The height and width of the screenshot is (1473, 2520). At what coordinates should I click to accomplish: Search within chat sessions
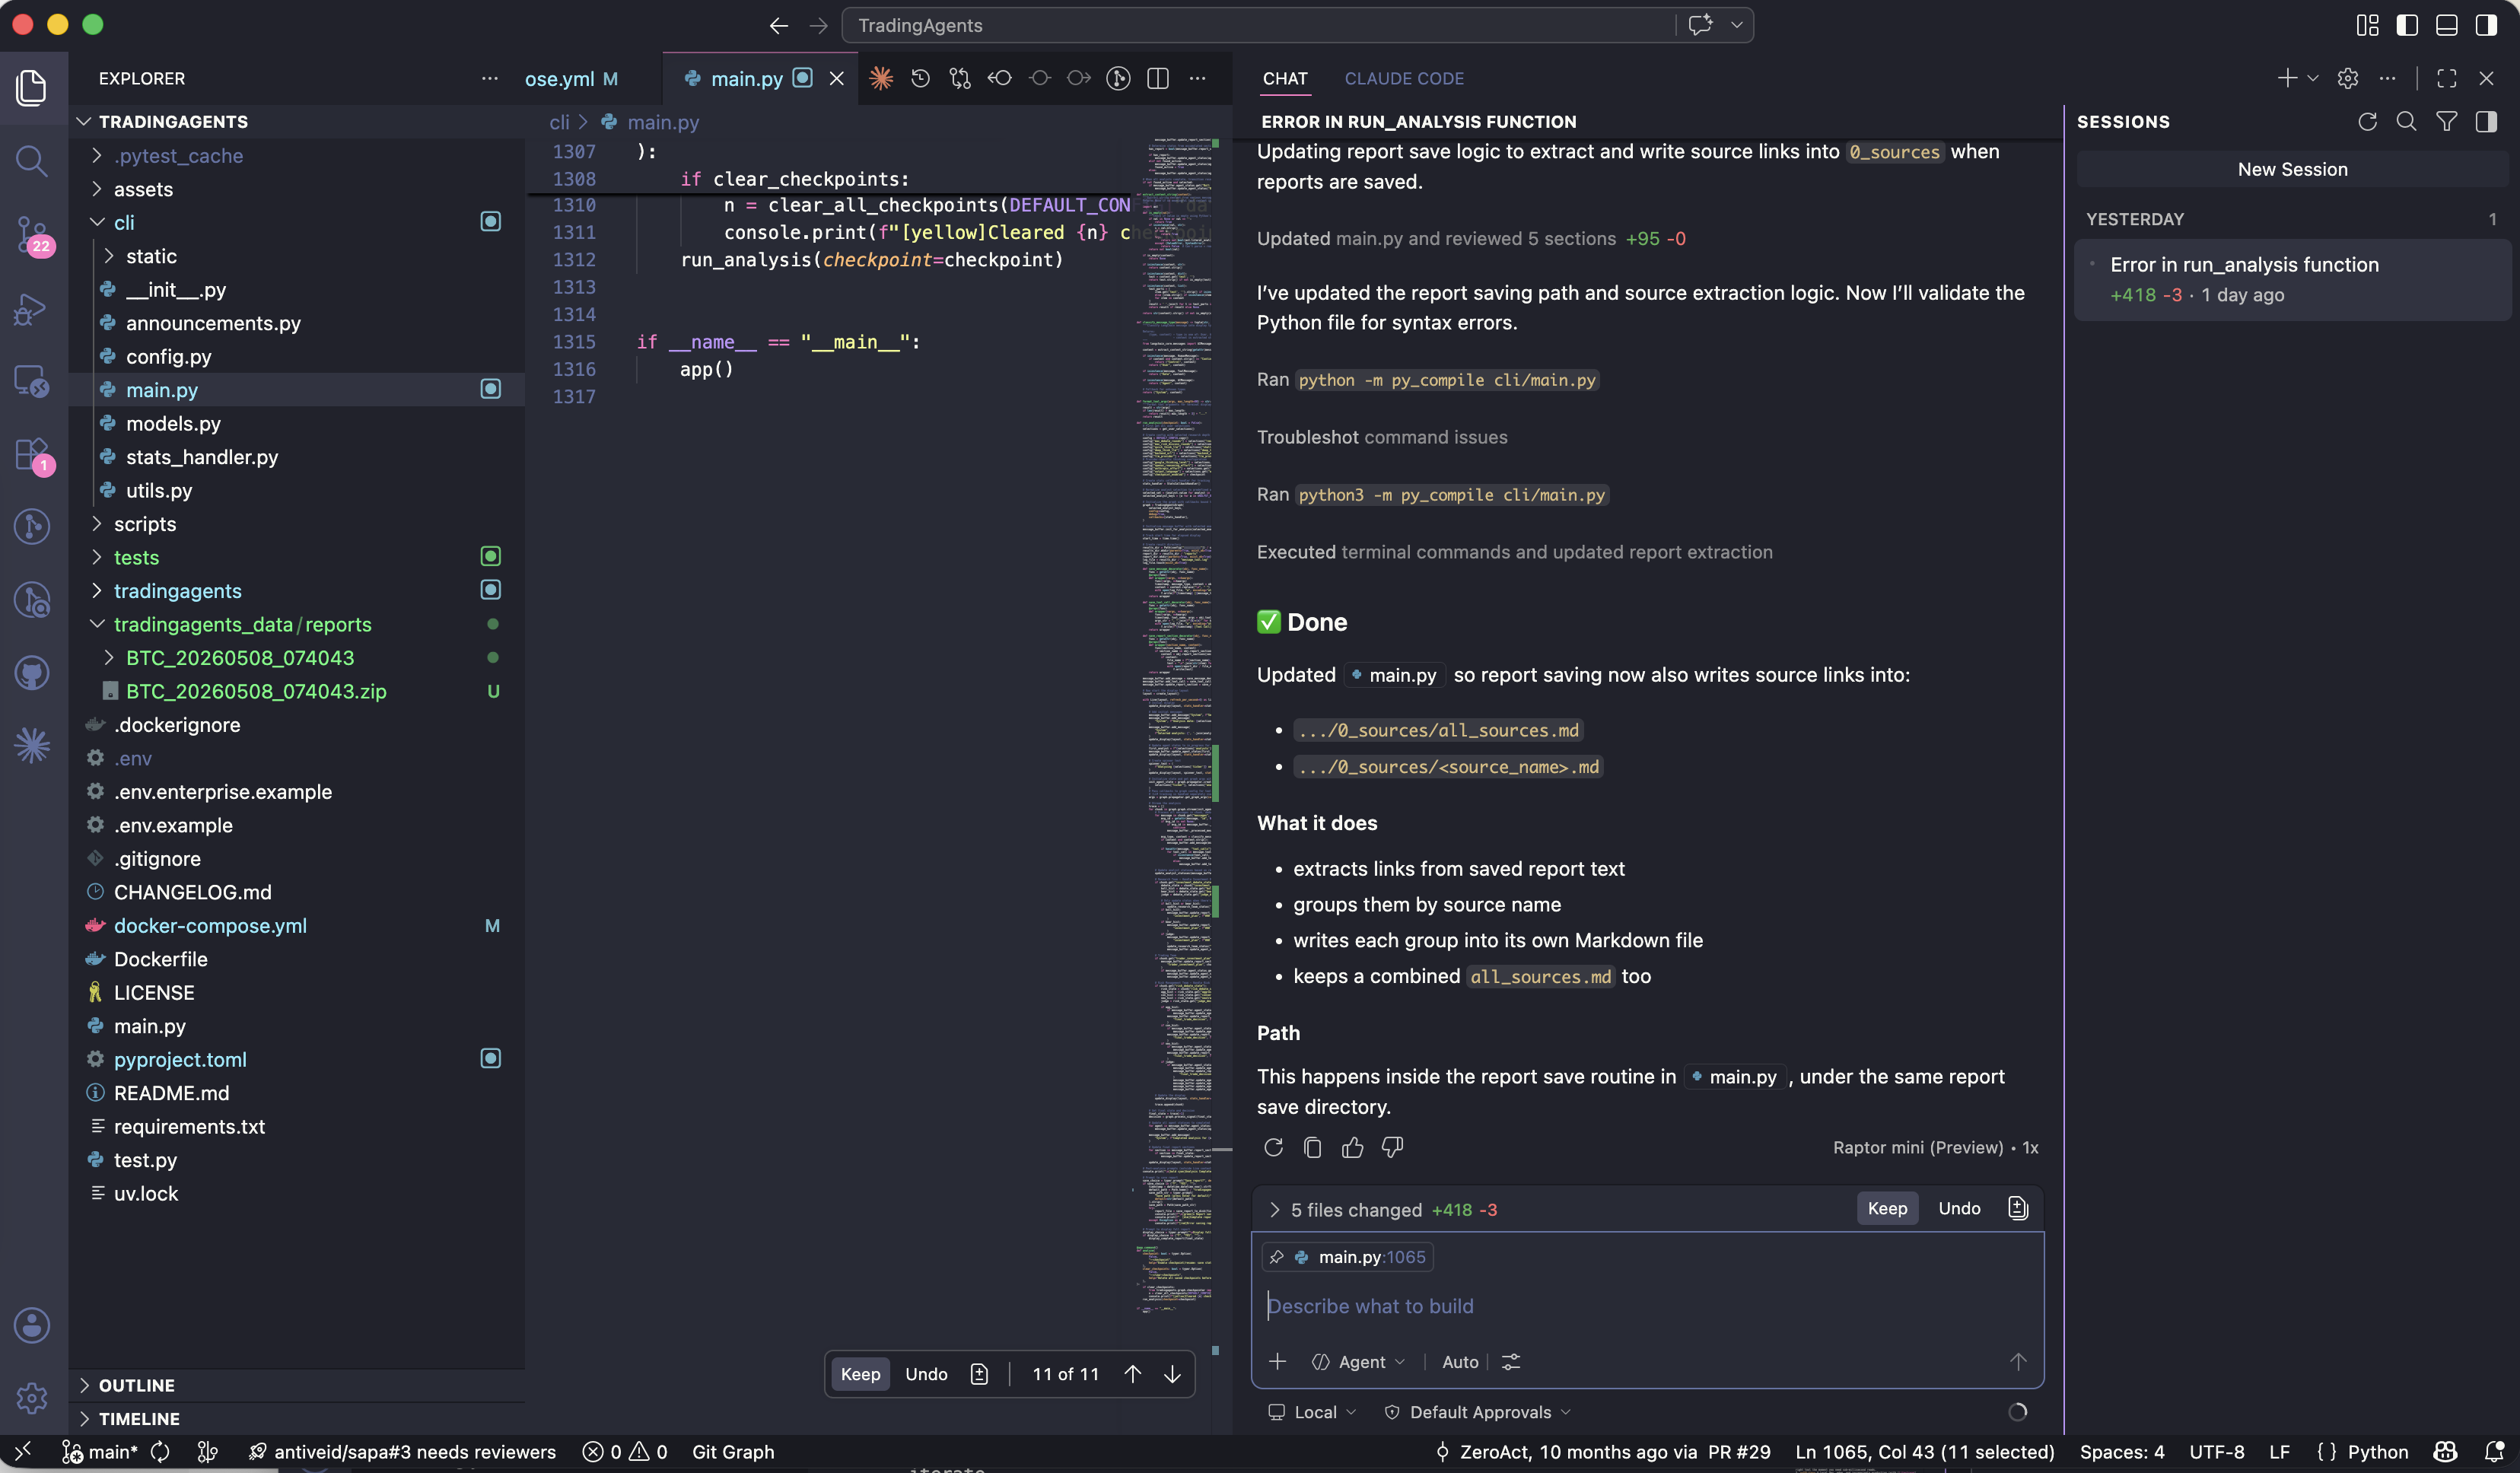click(2407, 121)
